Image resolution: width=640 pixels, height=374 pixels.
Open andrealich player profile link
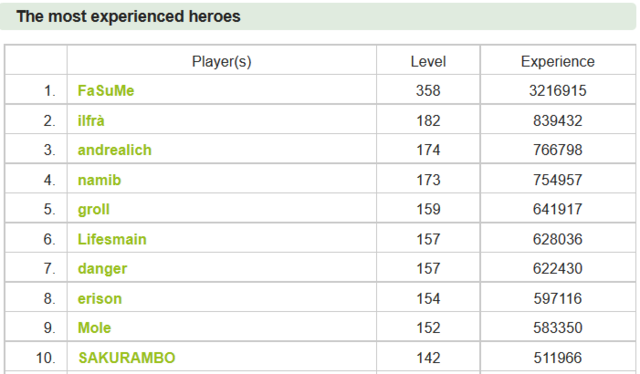[115, 150]
